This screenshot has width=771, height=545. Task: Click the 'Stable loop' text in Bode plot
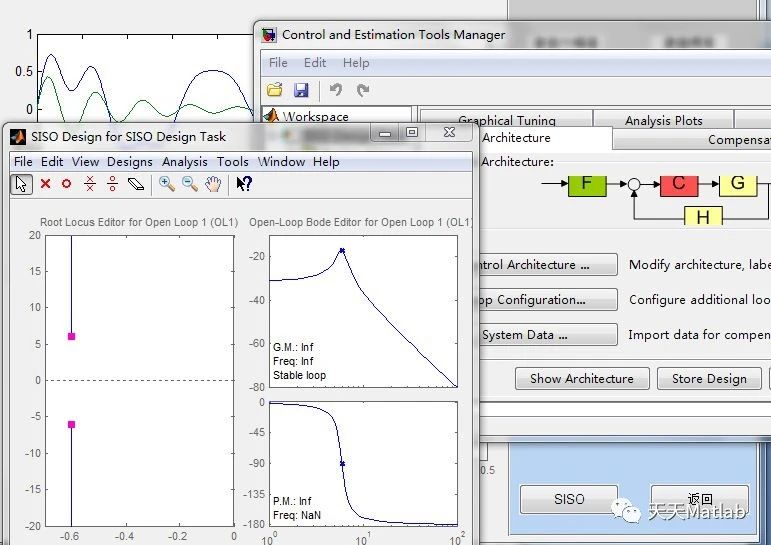(x=299, y=375)
